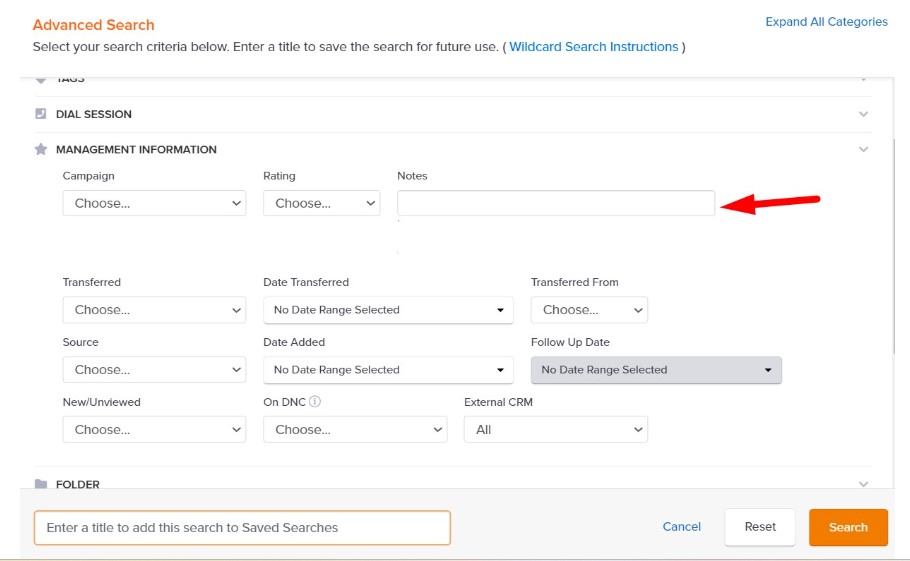Open the External CRM dropdown
Viewport: 910px width, 561px height.
(556, 430)
